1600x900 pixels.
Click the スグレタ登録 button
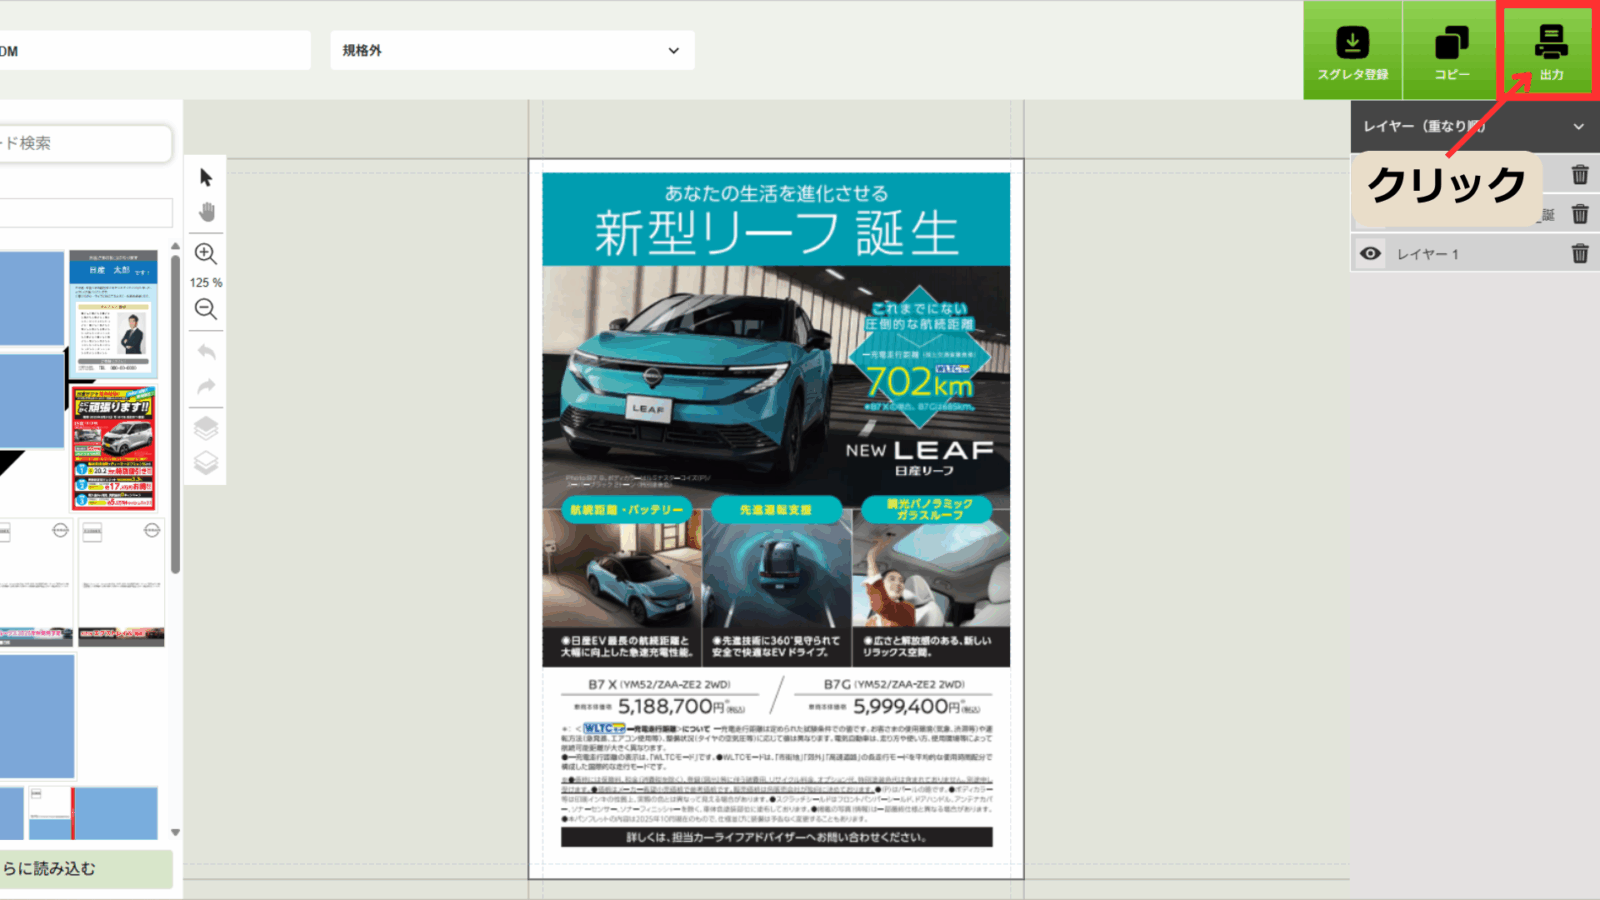1352,51
